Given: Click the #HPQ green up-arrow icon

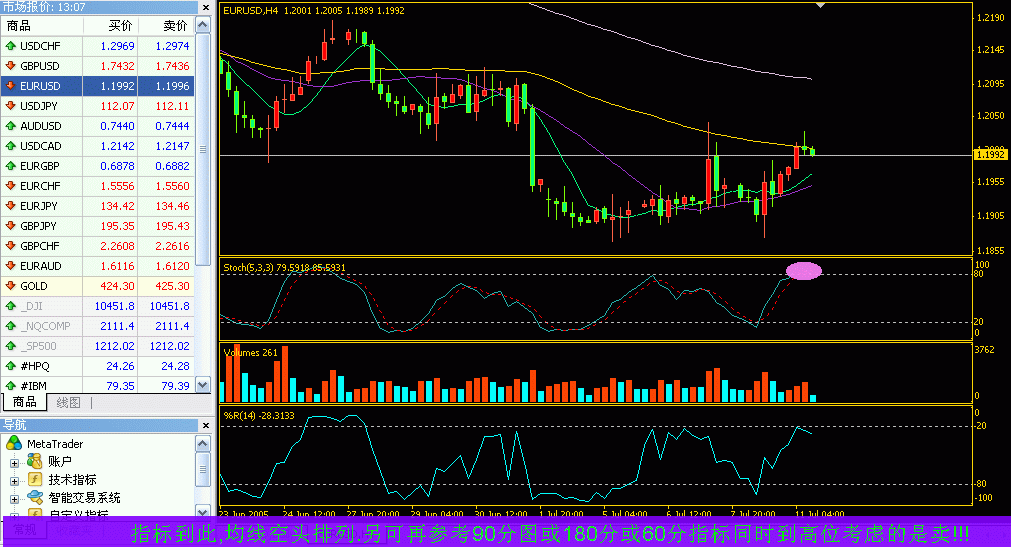Looking at the screenshot, I should [10, 366].
